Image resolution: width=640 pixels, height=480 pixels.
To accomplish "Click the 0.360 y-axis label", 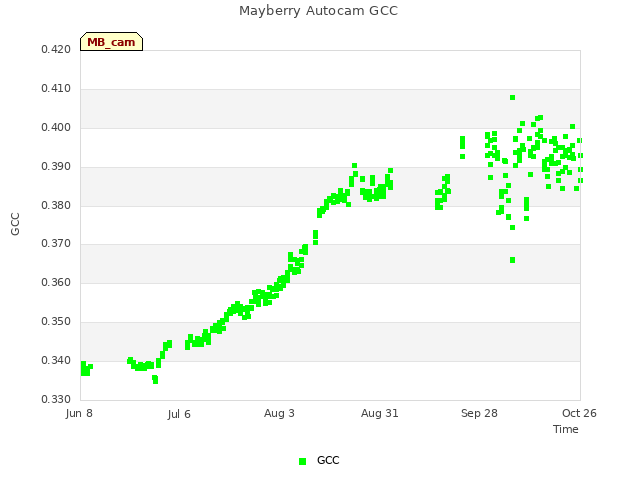I will pos(56,282).
